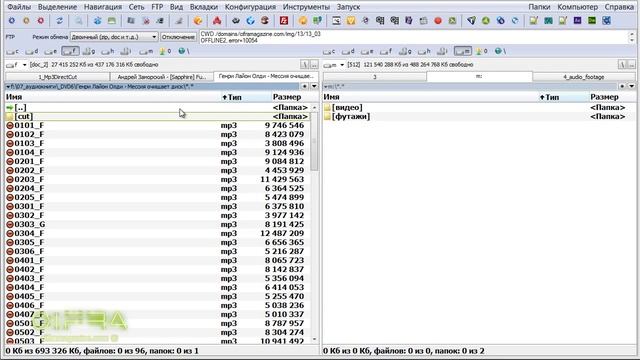Open the Инструменты menu
This screenshot has height=360, width=640.
pos(306,7)
